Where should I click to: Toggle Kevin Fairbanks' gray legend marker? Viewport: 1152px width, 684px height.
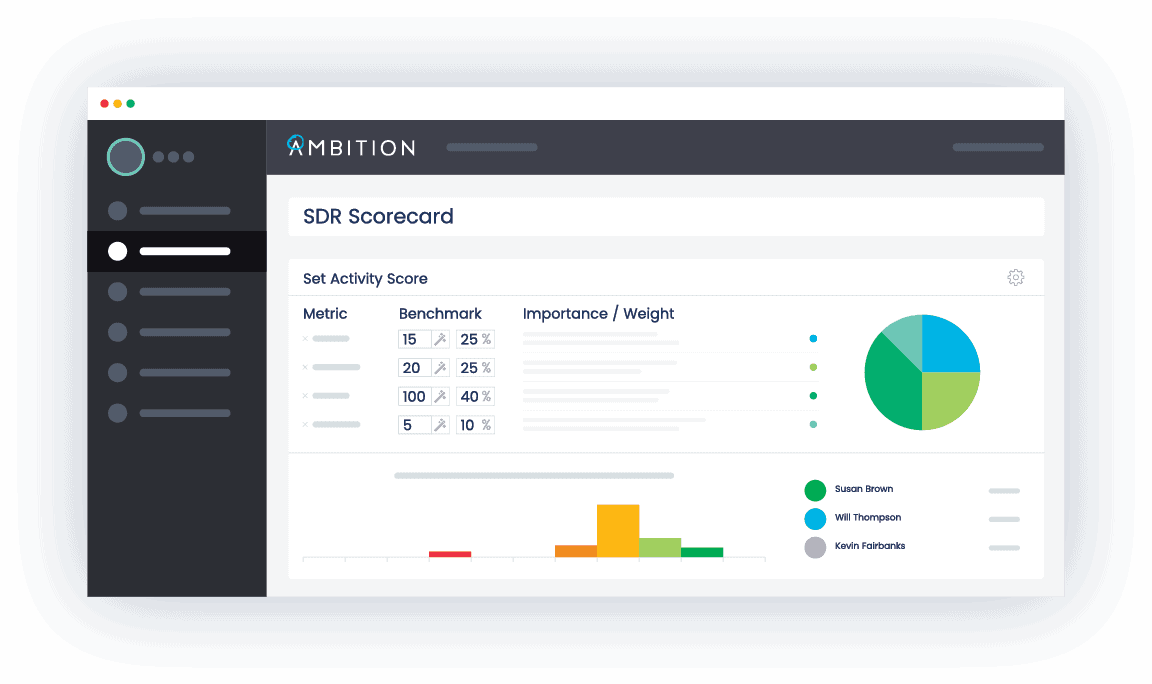click(815, 546)
